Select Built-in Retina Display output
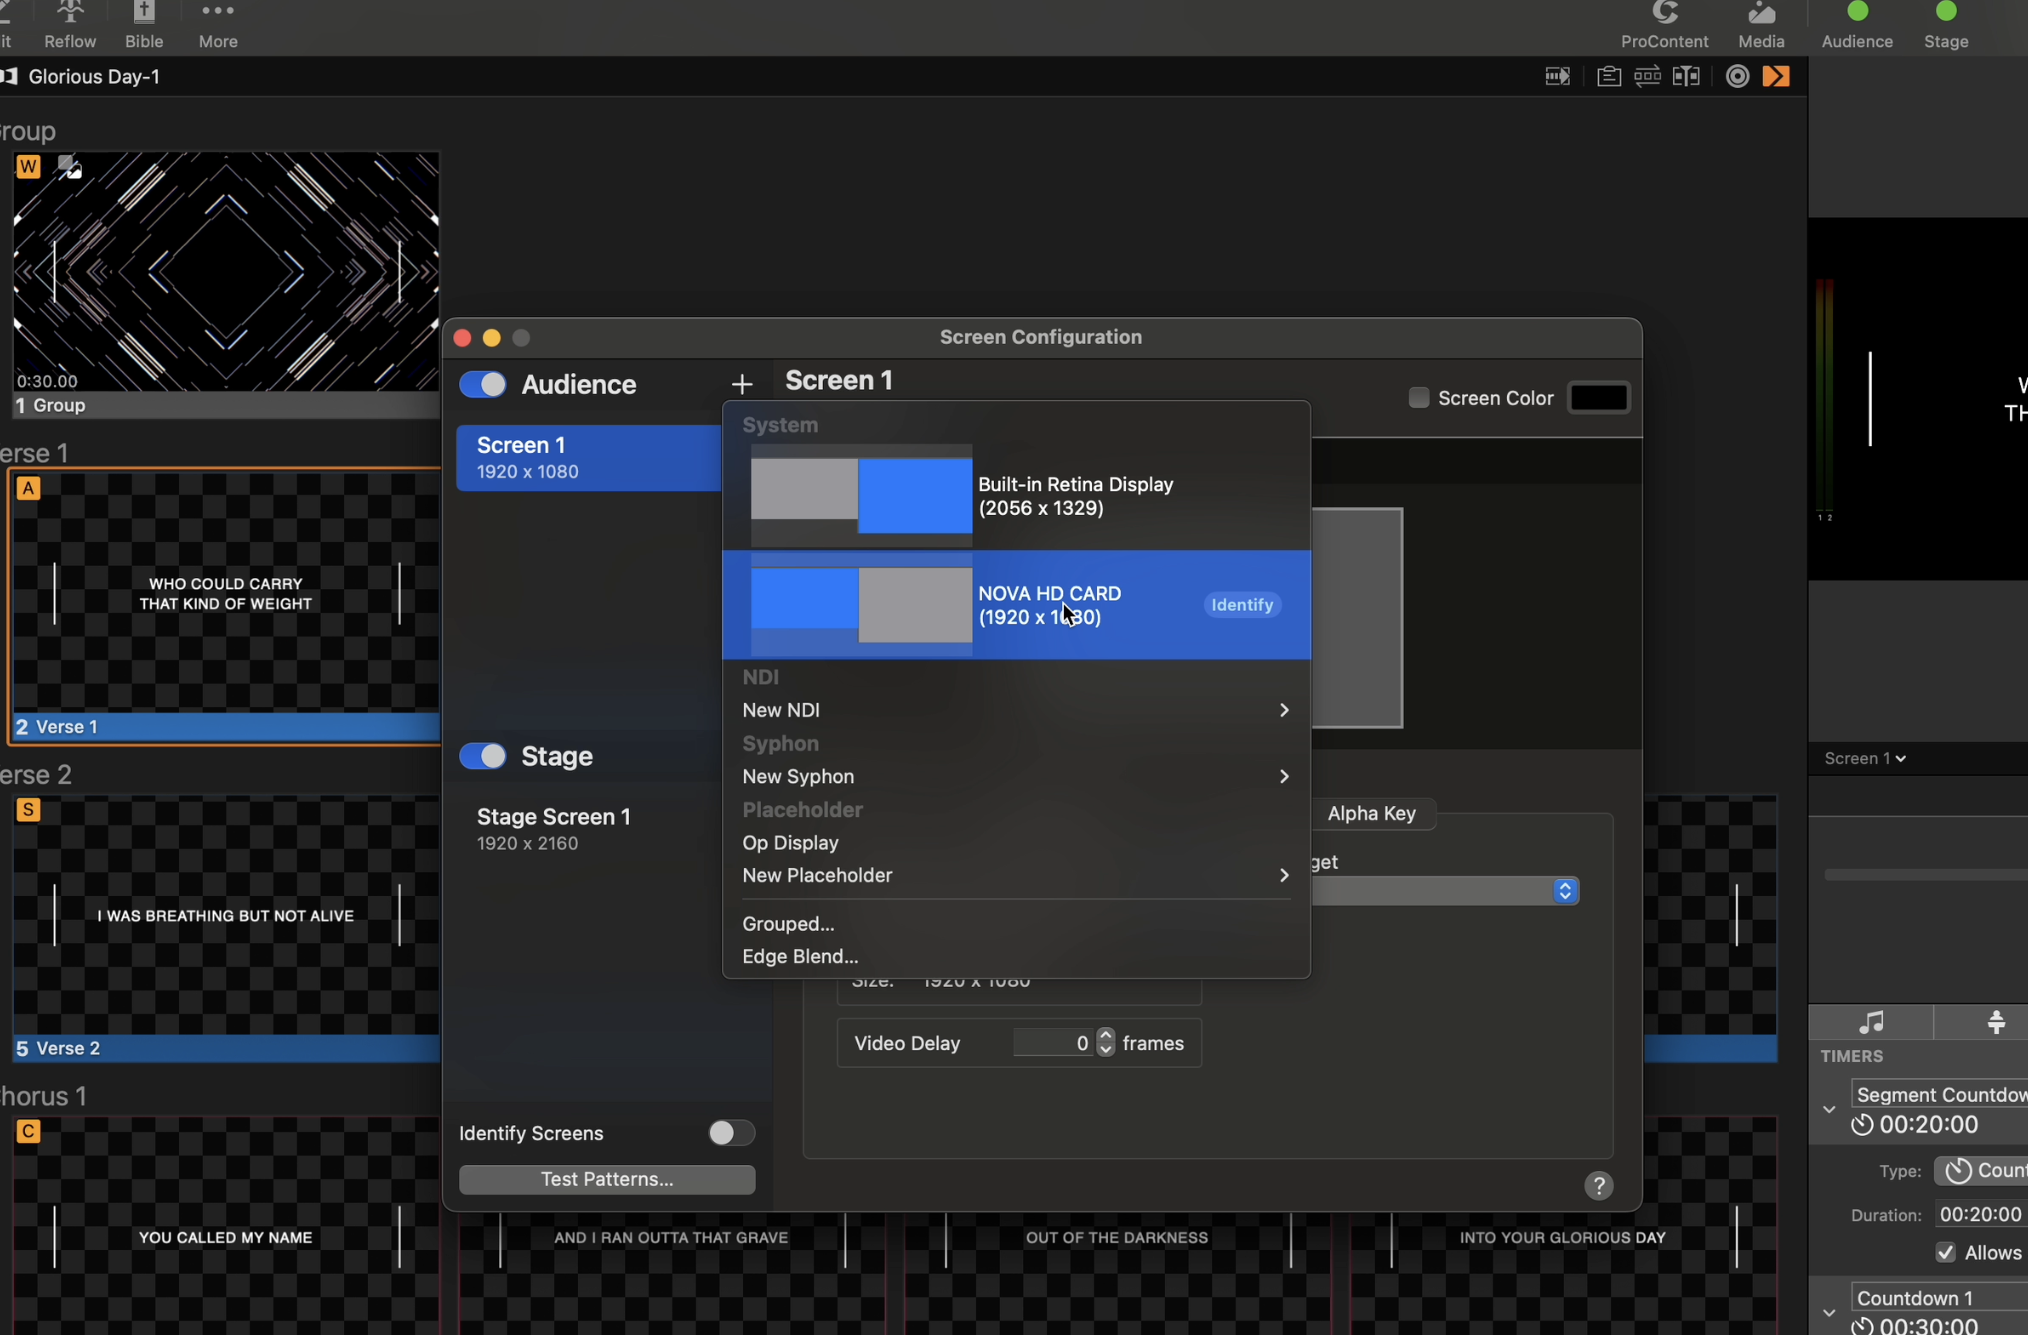 1016,496
